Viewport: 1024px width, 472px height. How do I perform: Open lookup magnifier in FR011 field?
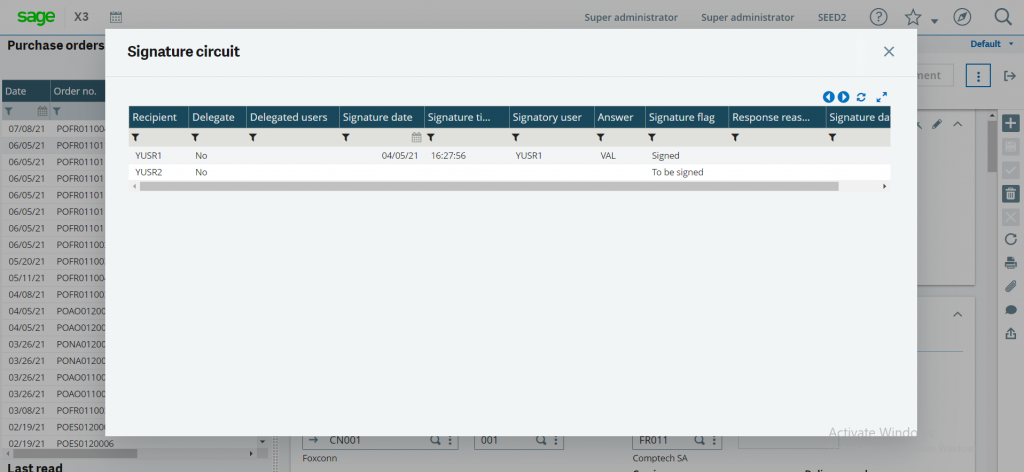pyautogui.click(x=699, y=440)
